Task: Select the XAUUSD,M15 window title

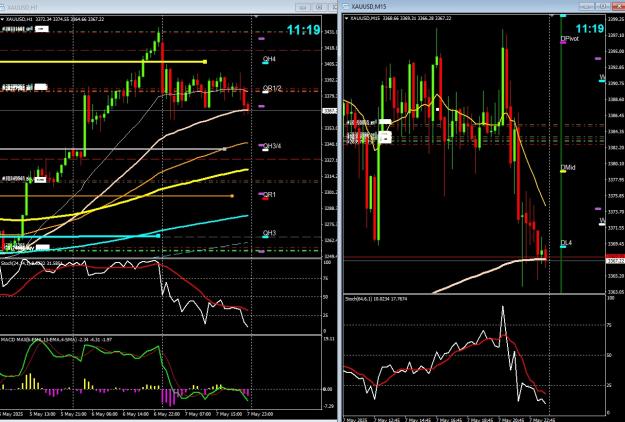Action: click(369, 7)
